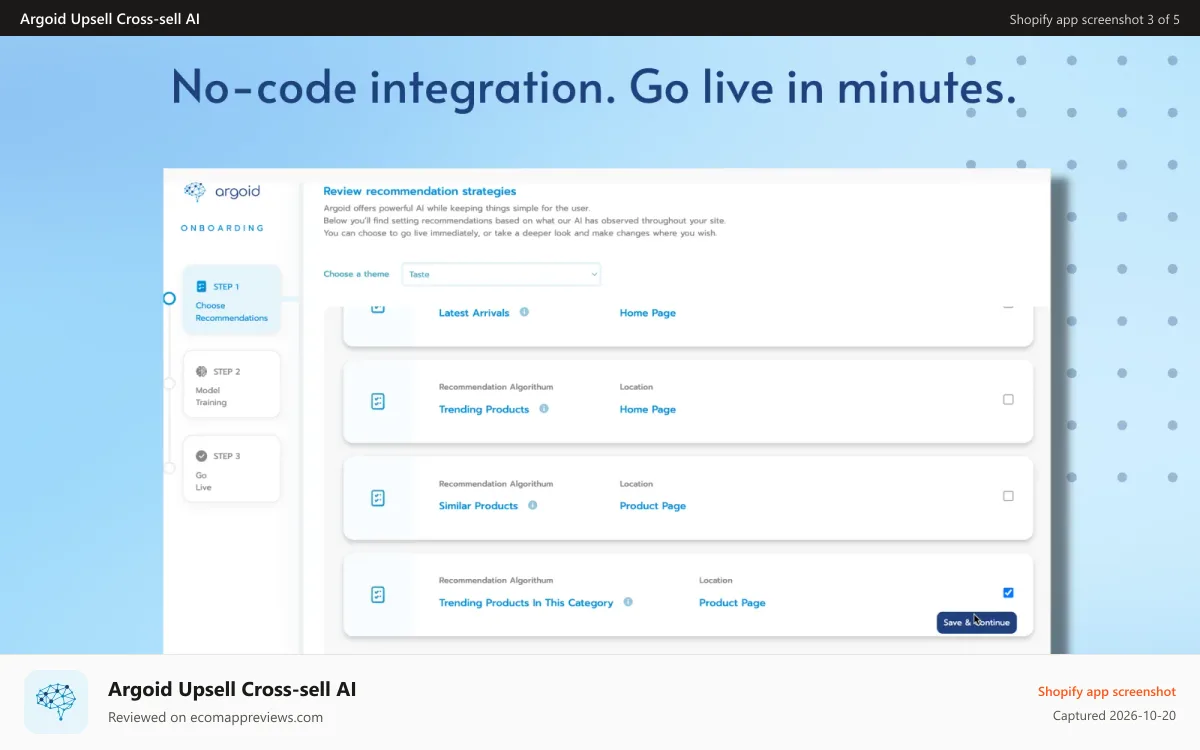Click info icon next to Latest Arrivals
Screen dimensions: 1200x750
click(x=524, y=312)
